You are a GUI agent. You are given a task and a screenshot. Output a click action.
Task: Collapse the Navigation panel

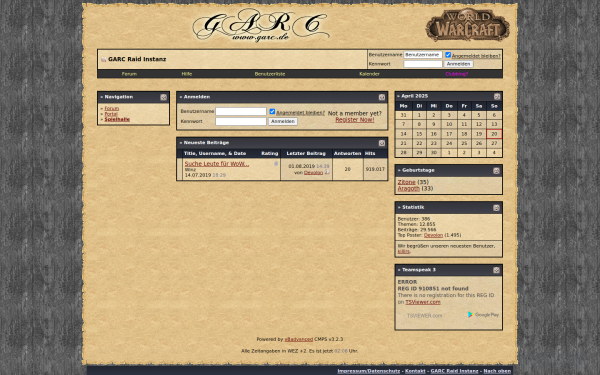coord(163,97)
